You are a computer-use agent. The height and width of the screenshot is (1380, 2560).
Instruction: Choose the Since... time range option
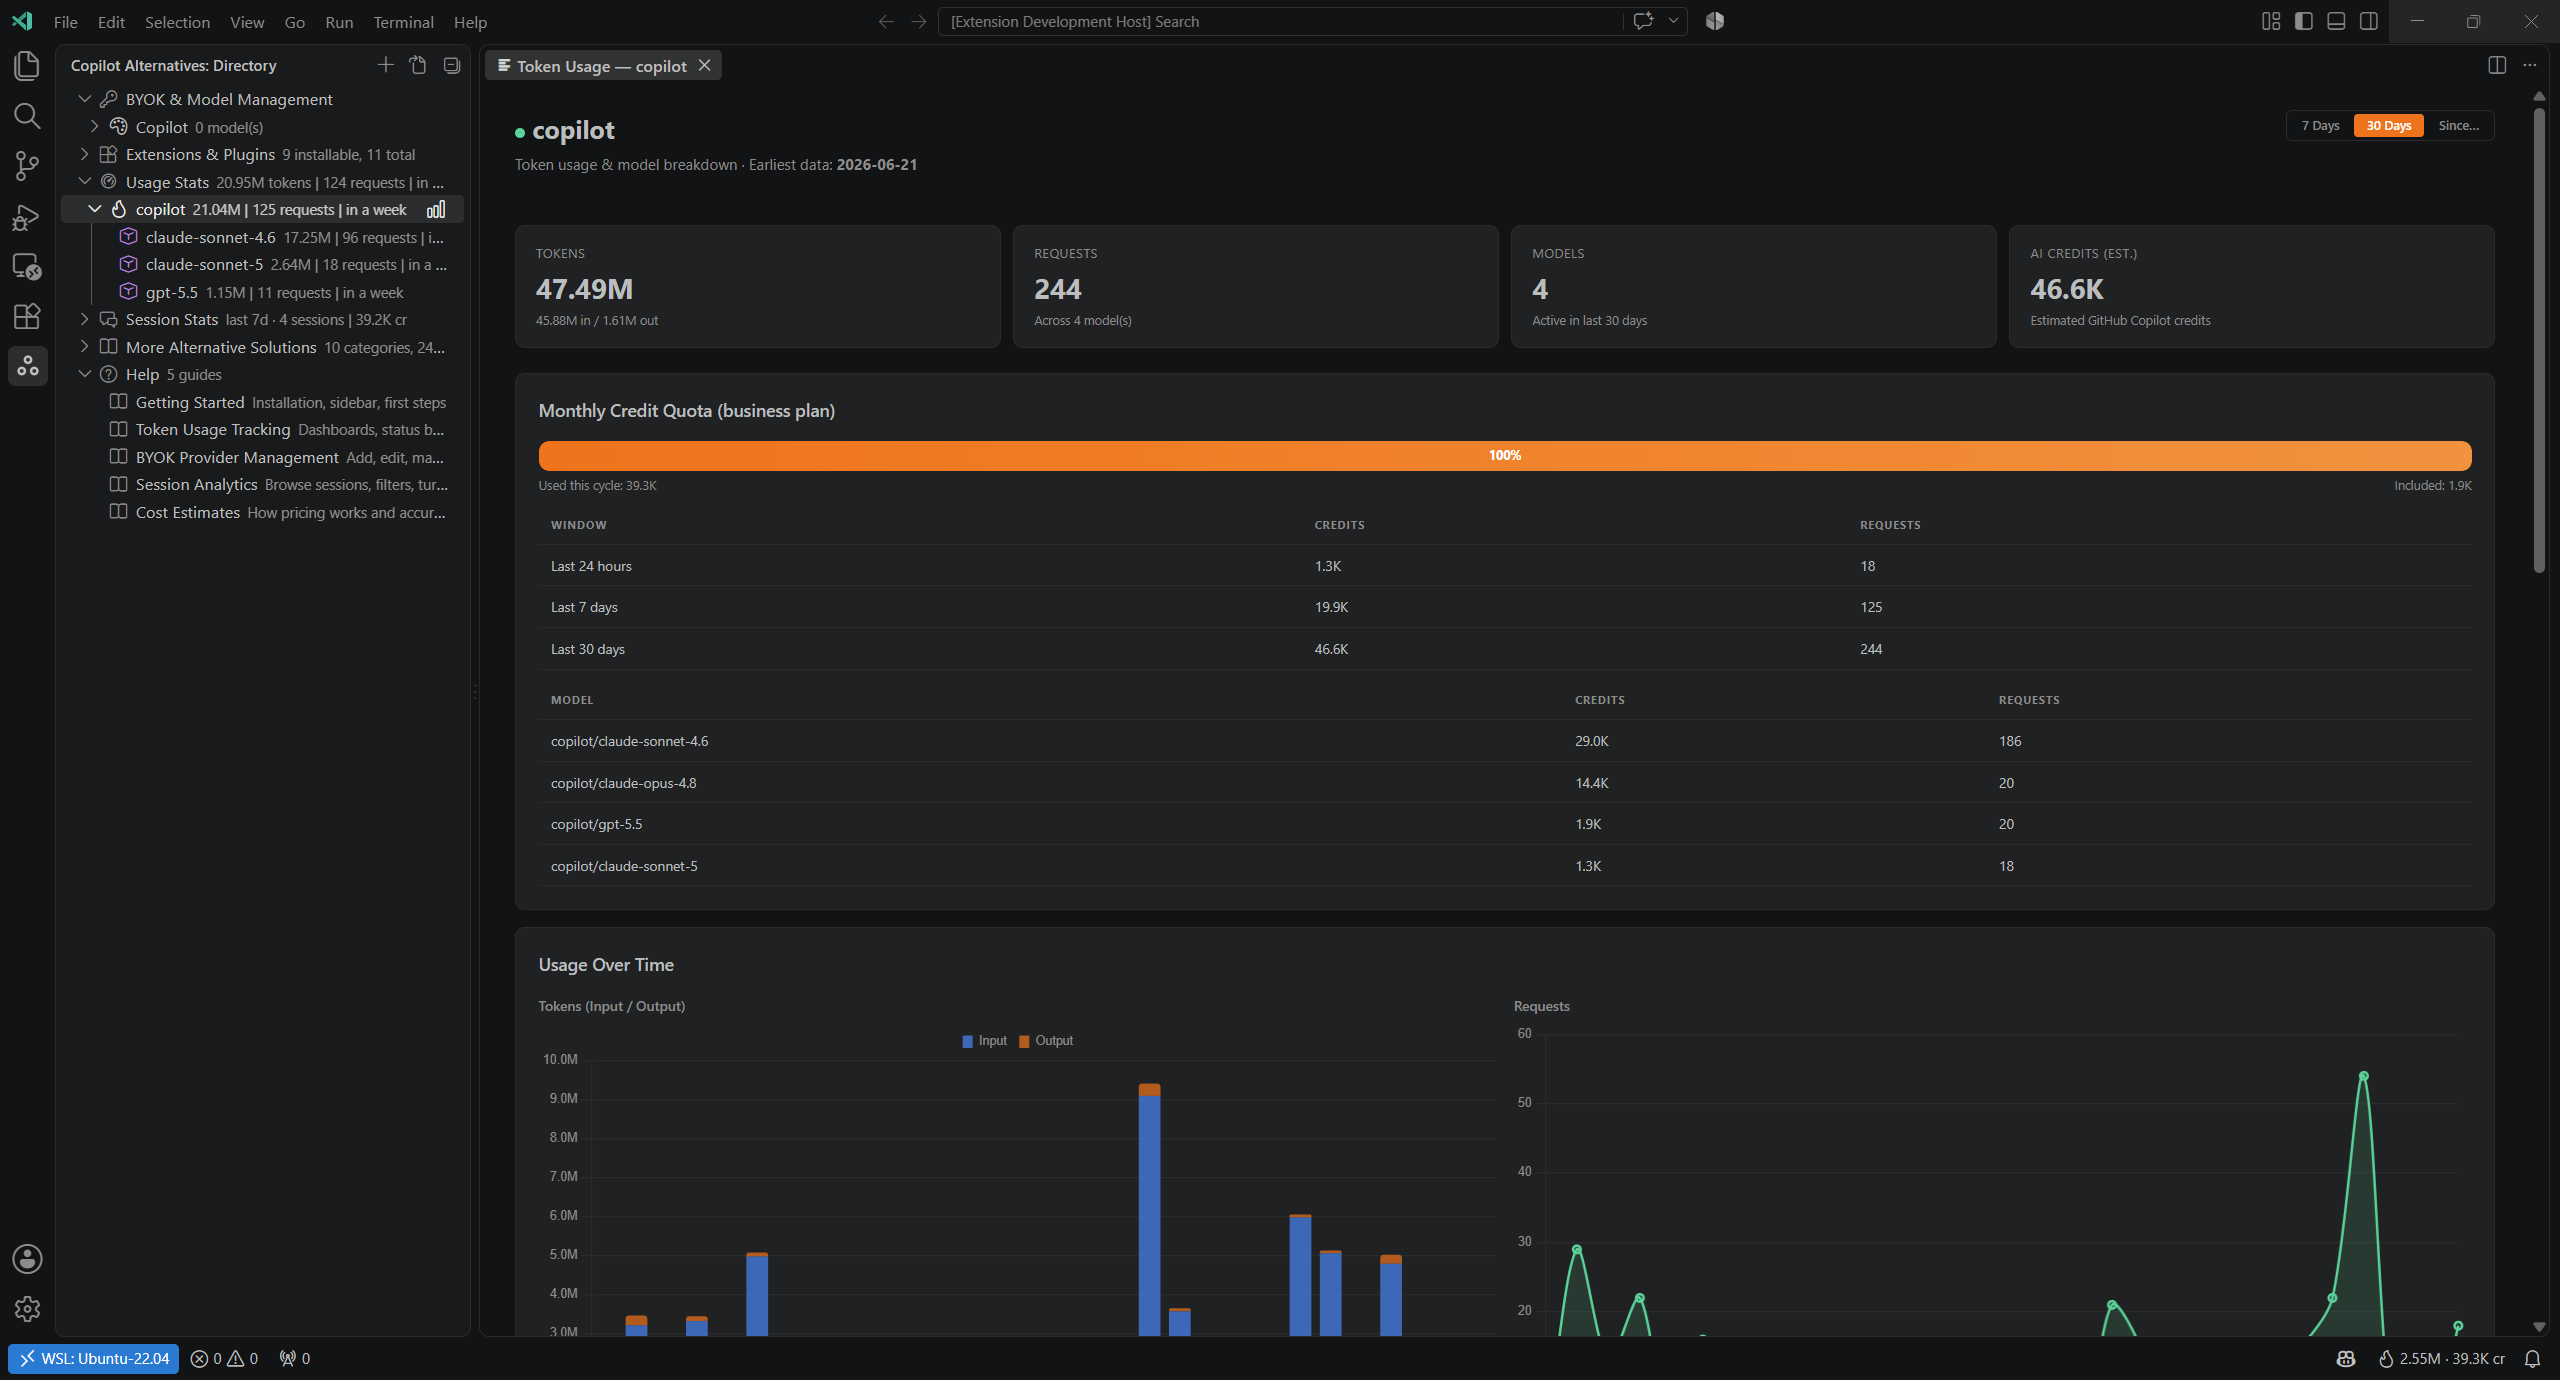pyautogui.click(x=2458, y=126)
